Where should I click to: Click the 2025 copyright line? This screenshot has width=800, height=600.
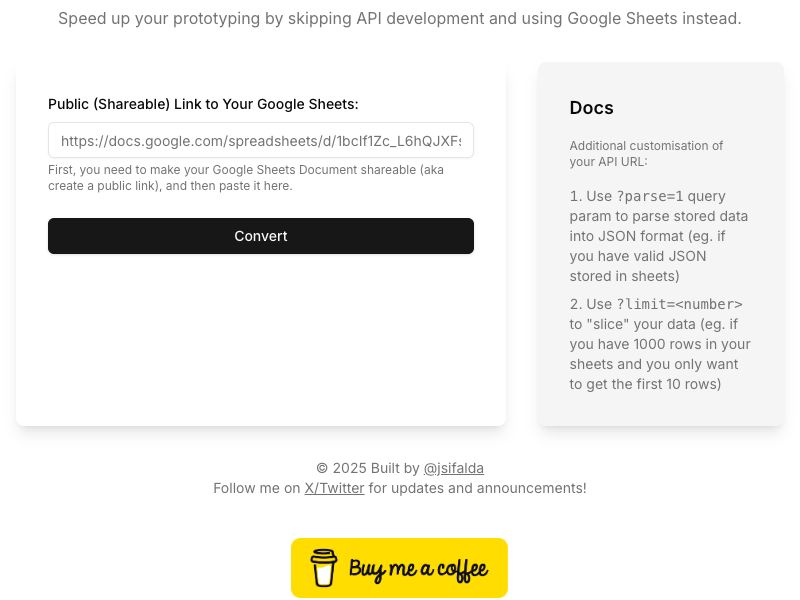[400, 468]
